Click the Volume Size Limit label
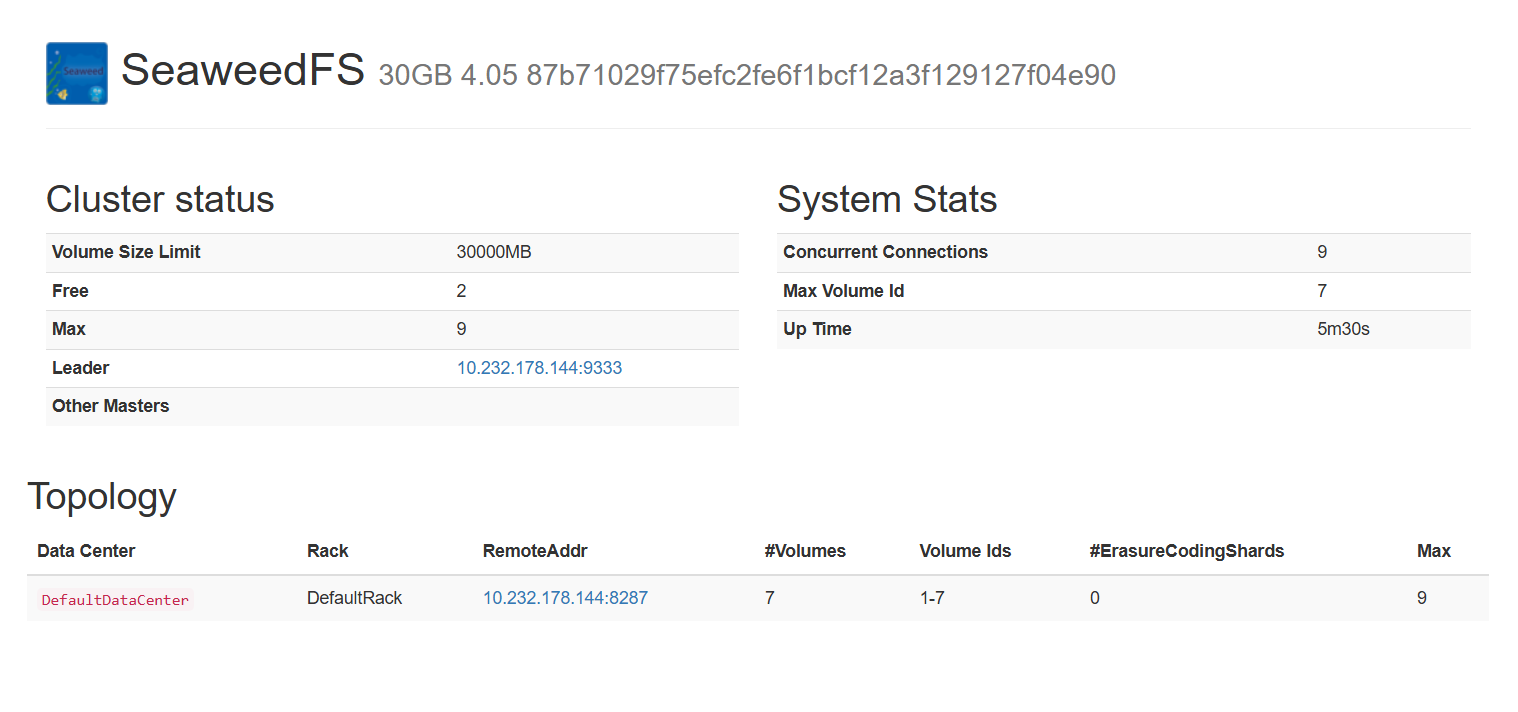 click(x=126, y=252)
